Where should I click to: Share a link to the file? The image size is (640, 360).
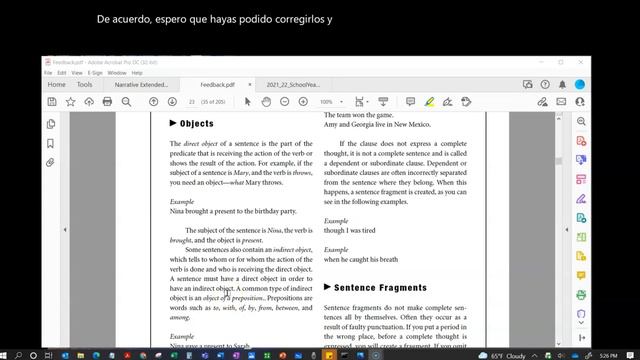(x=542, y=102)
